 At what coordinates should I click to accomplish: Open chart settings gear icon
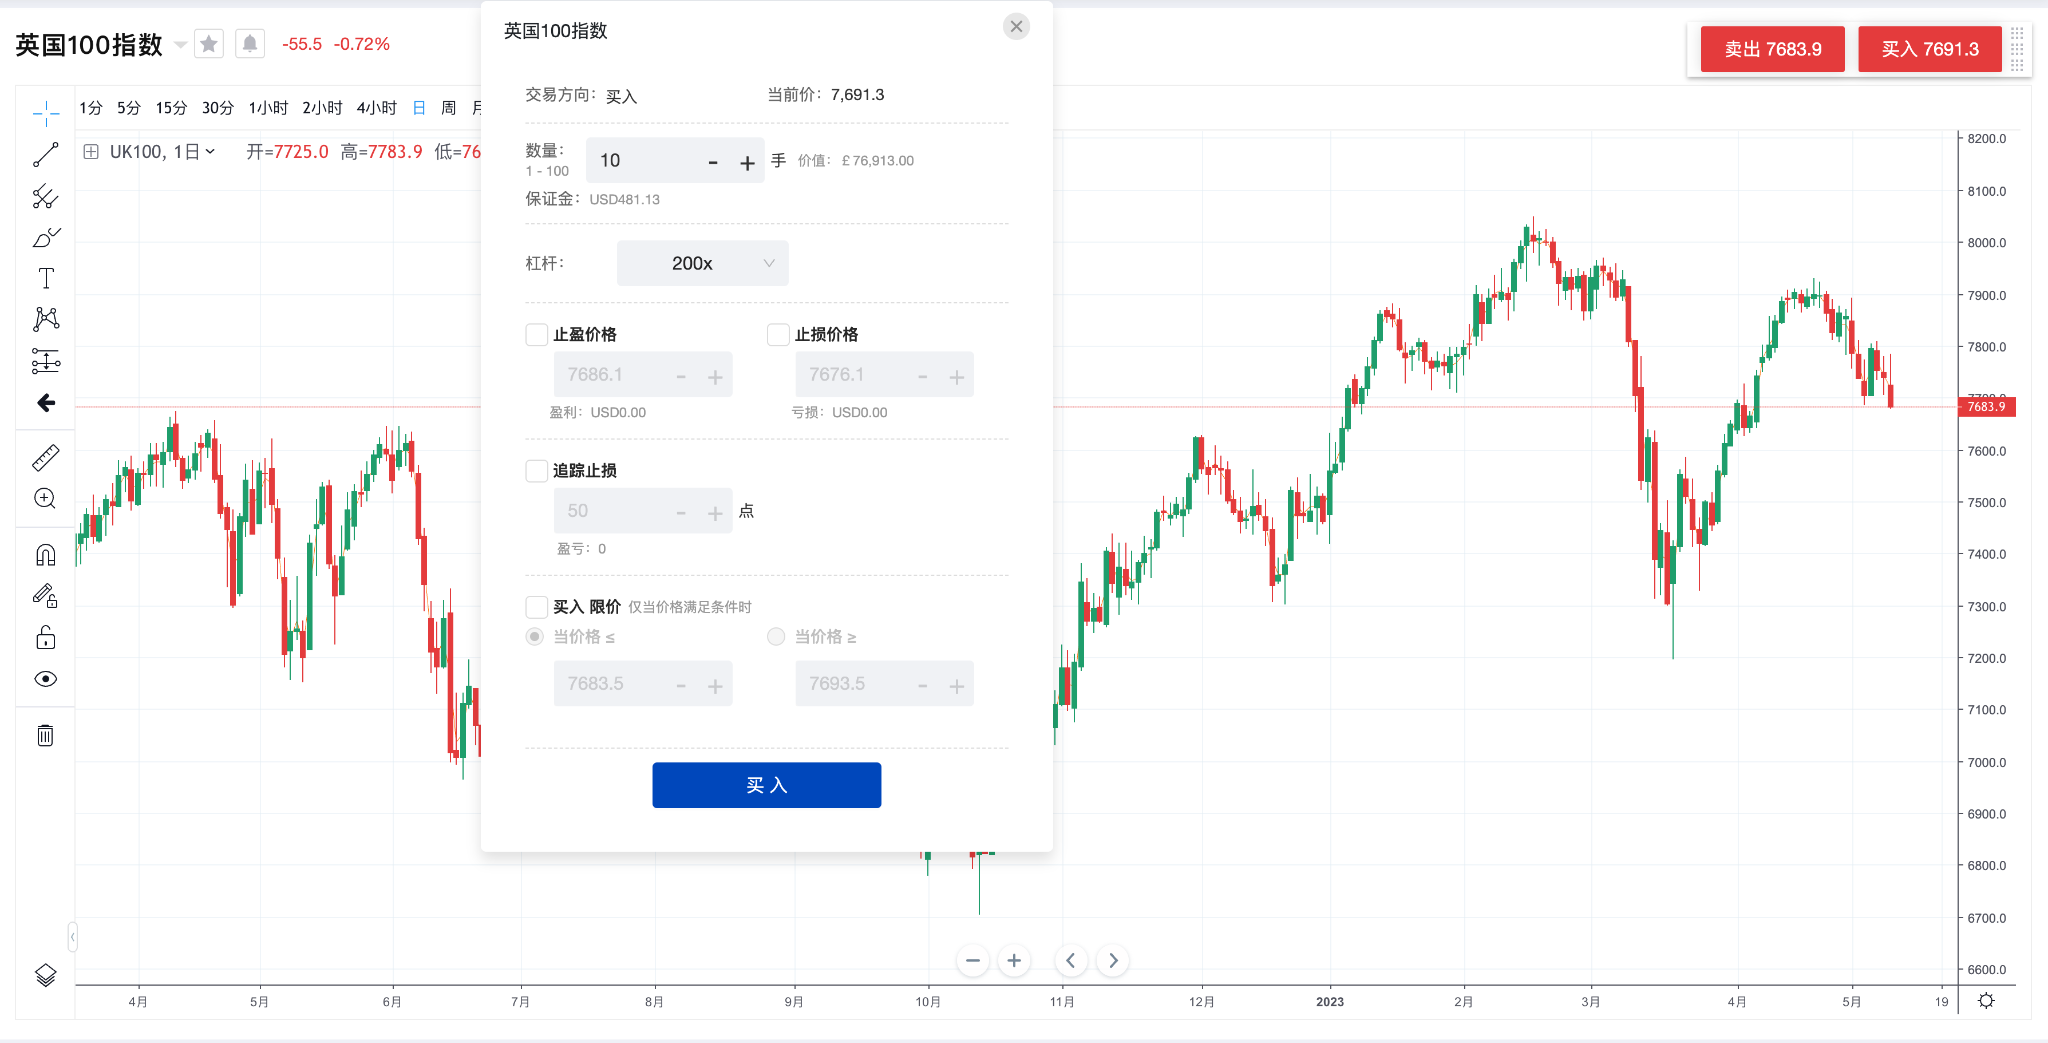pyautogui.click(x=1986, y=1001)
